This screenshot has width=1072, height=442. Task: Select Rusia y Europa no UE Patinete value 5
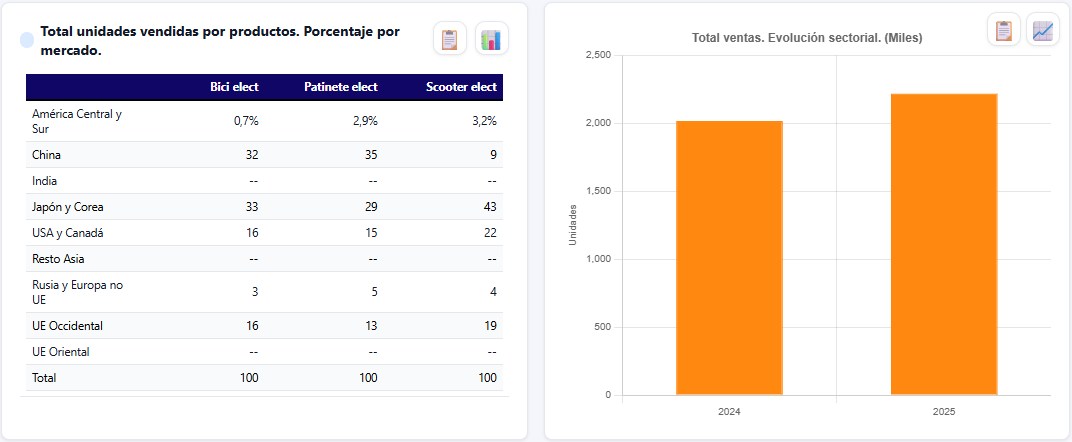(x=374, y=292)
